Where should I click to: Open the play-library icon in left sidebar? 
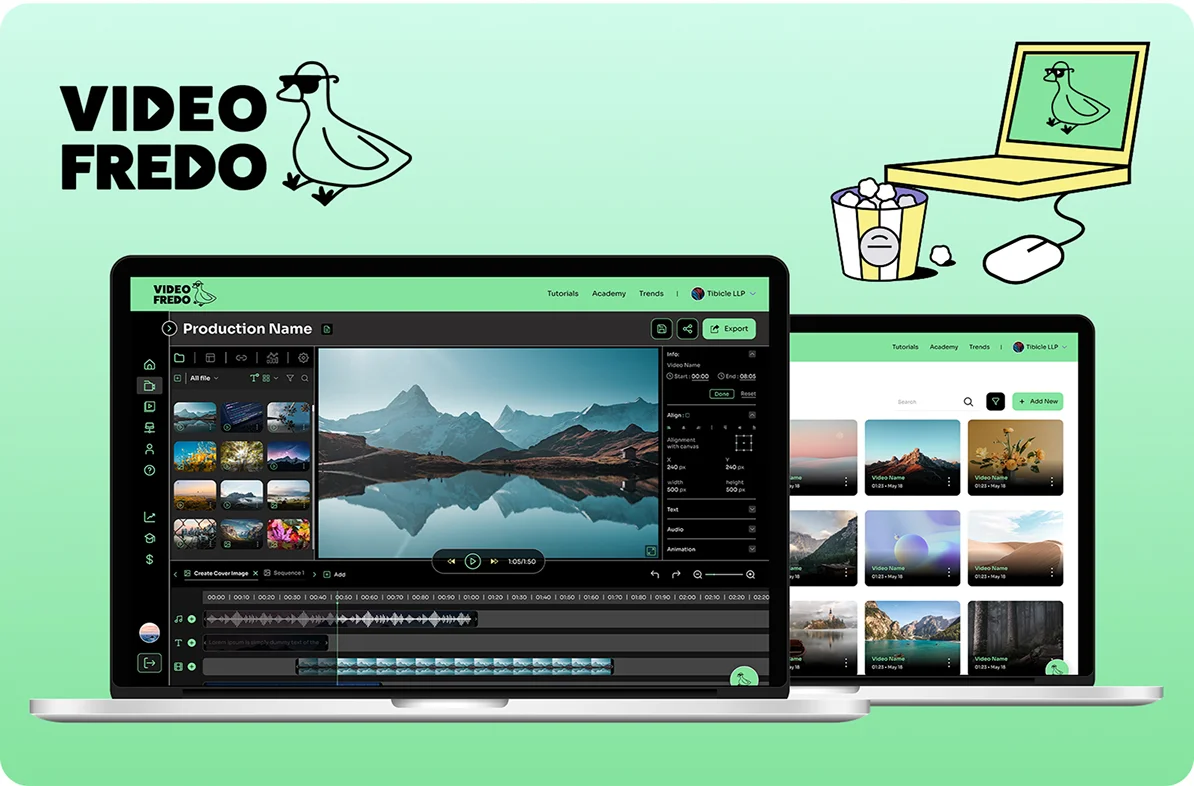(149, 407)
